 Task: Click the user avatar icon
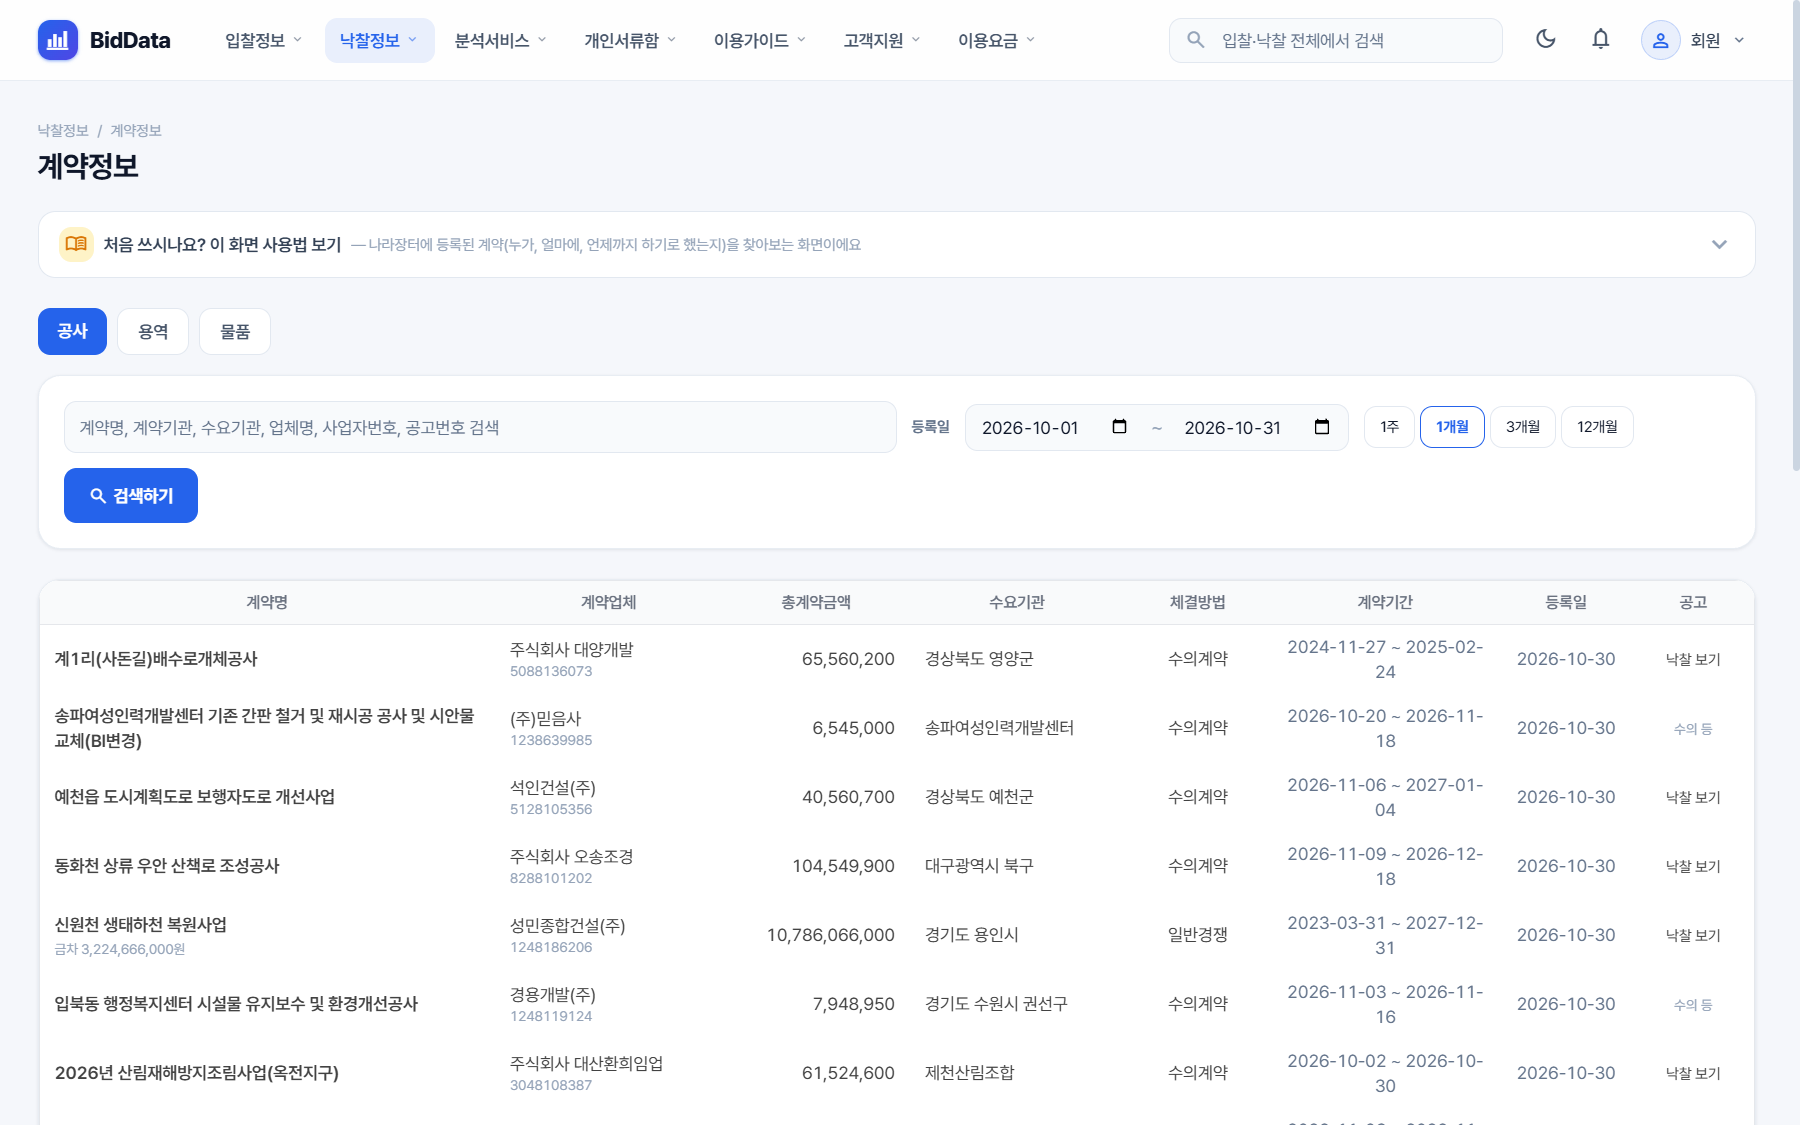pyautogui.click(x=1660, y=40)
